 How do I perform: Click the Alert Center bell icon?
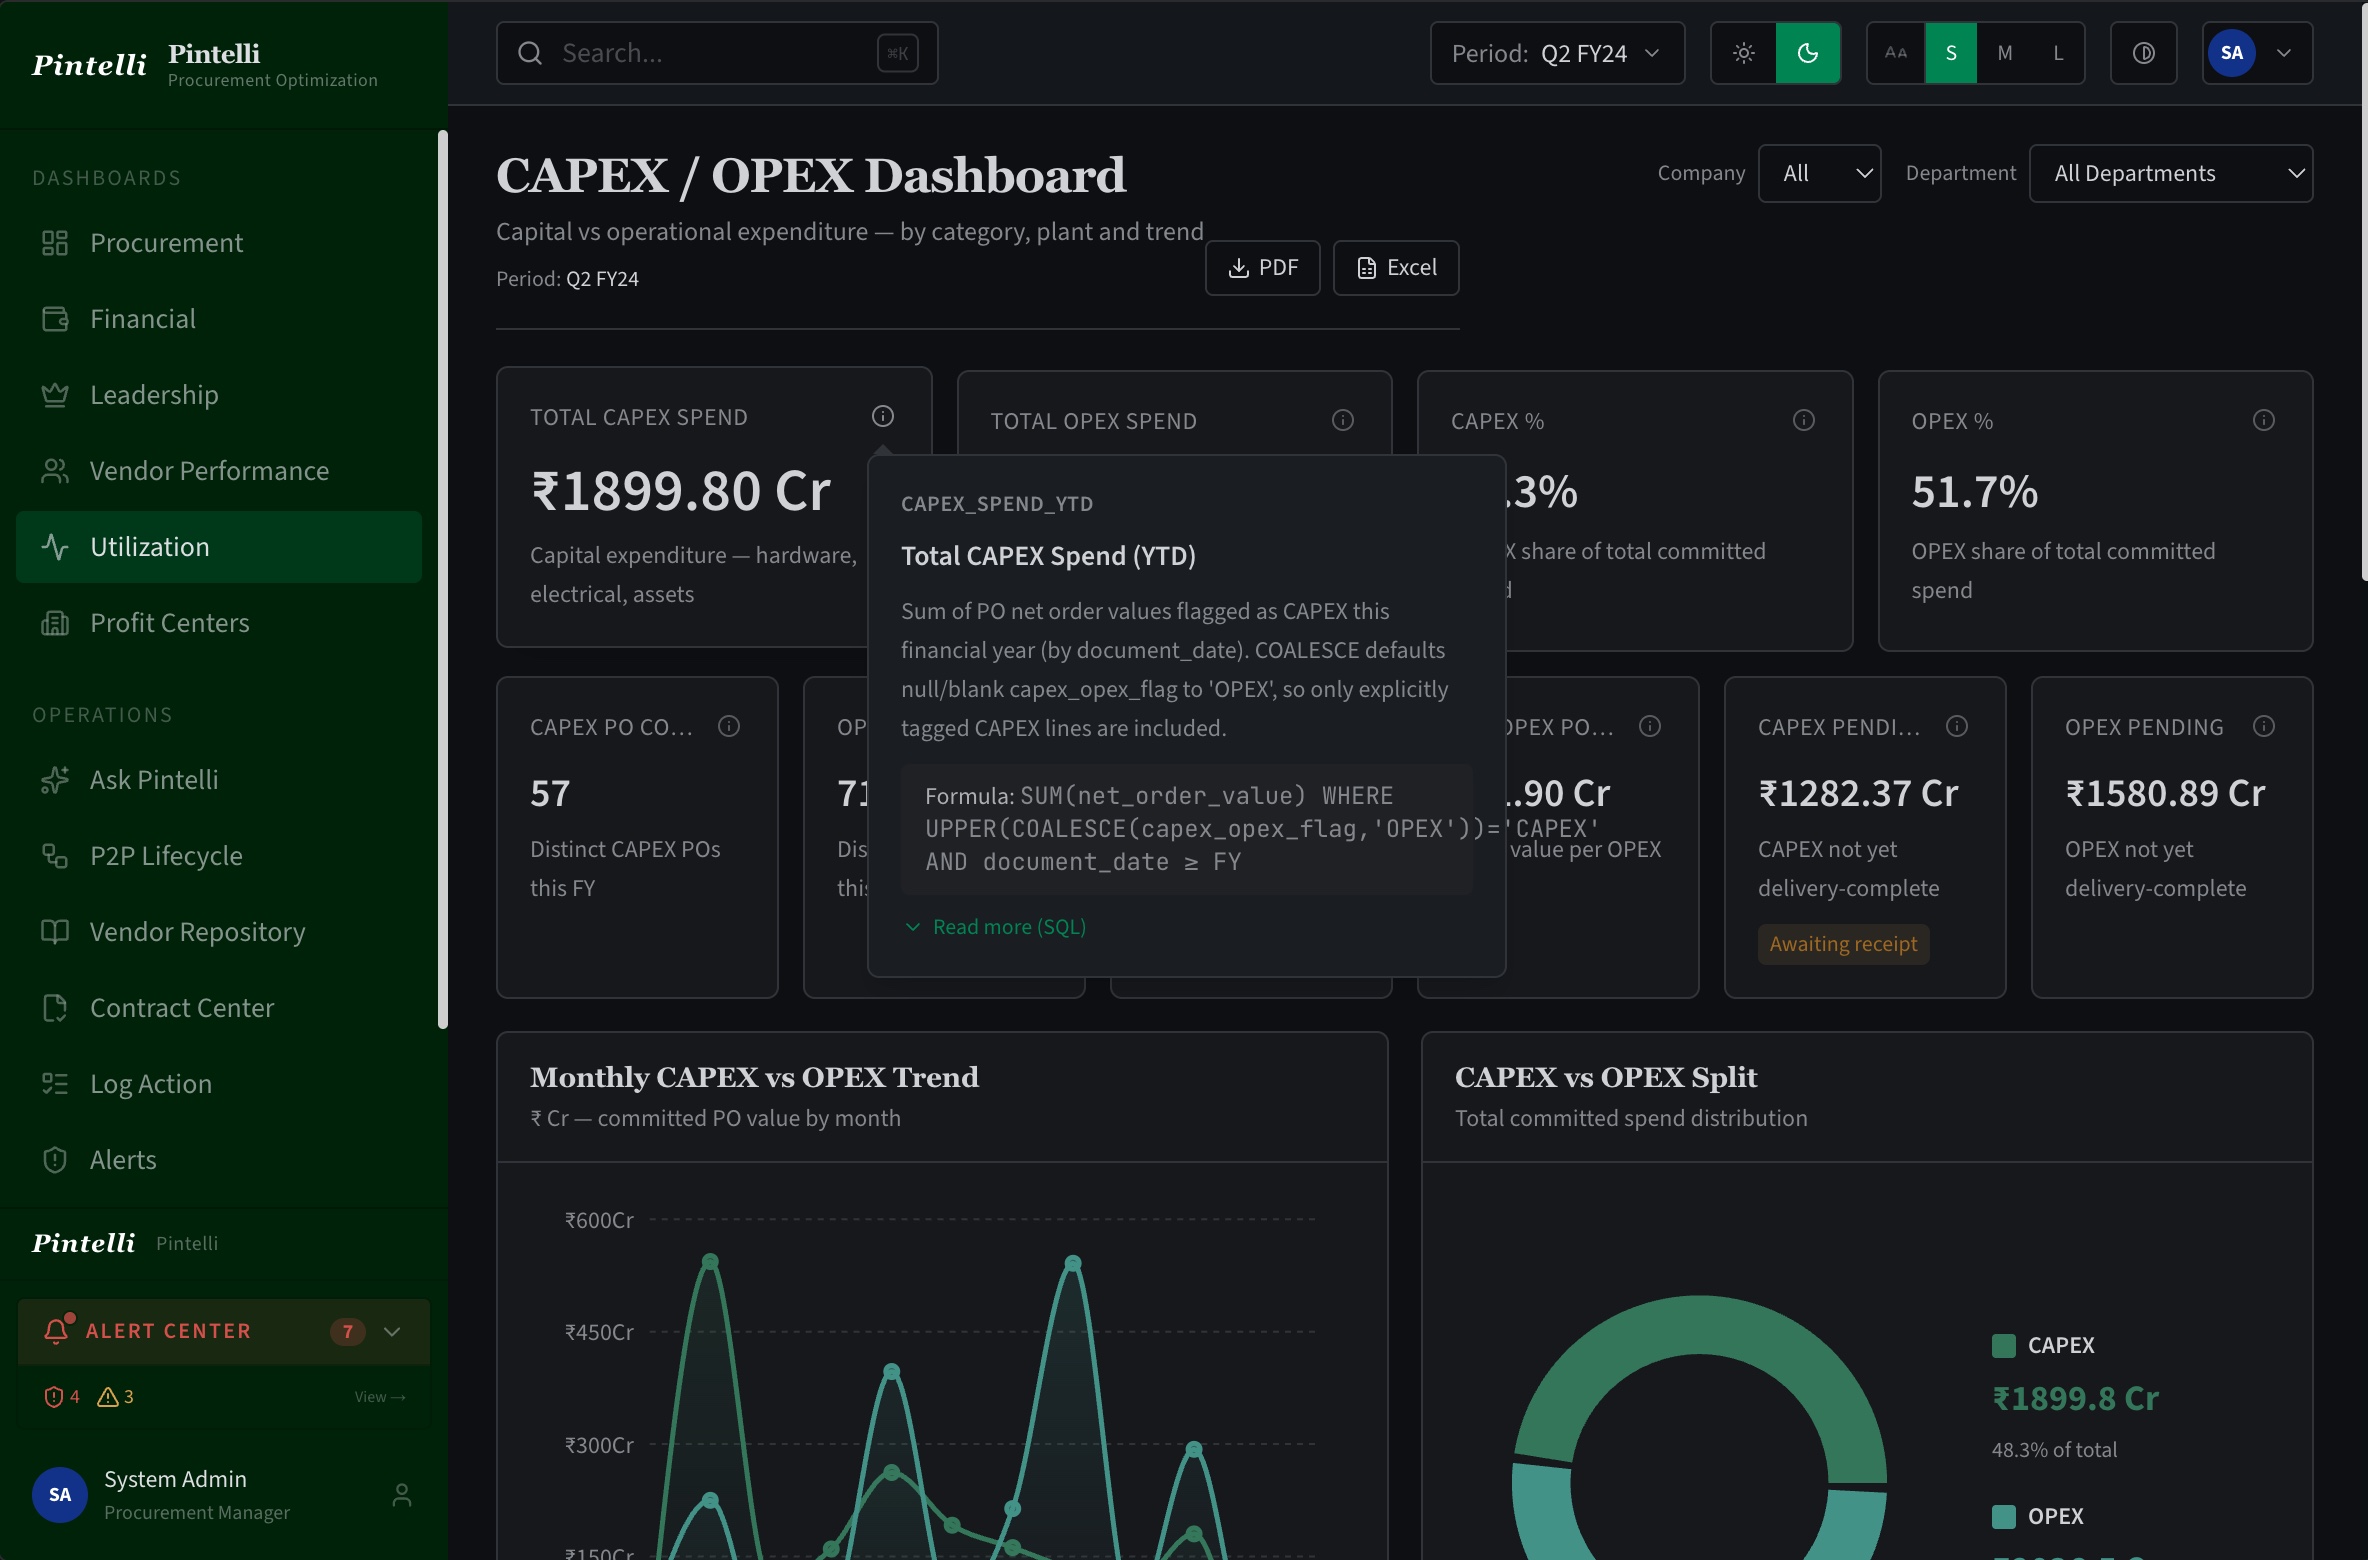pyautogui.click(x=57, y=1330)
